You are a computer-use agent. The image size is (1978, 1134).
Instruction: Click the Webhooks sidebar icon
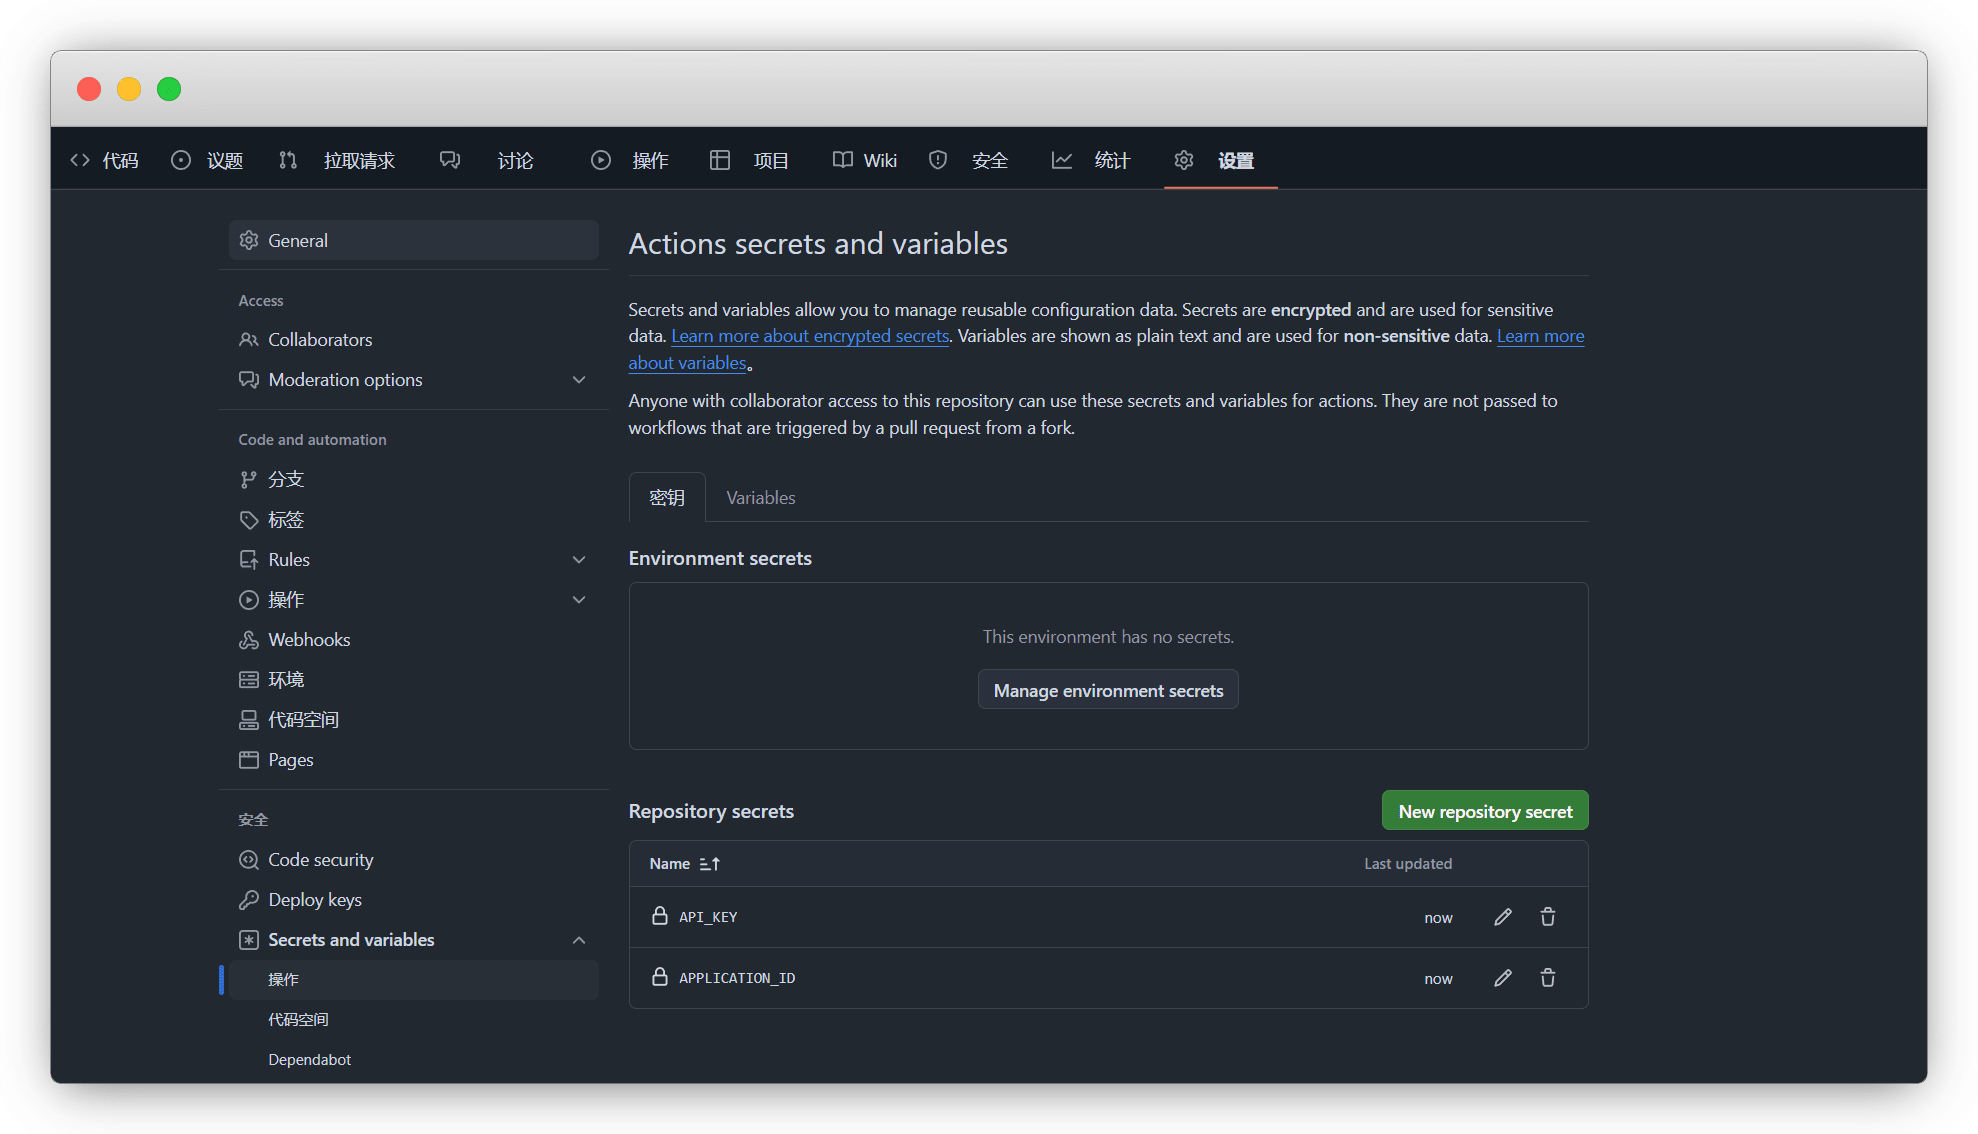click(249, 640)
